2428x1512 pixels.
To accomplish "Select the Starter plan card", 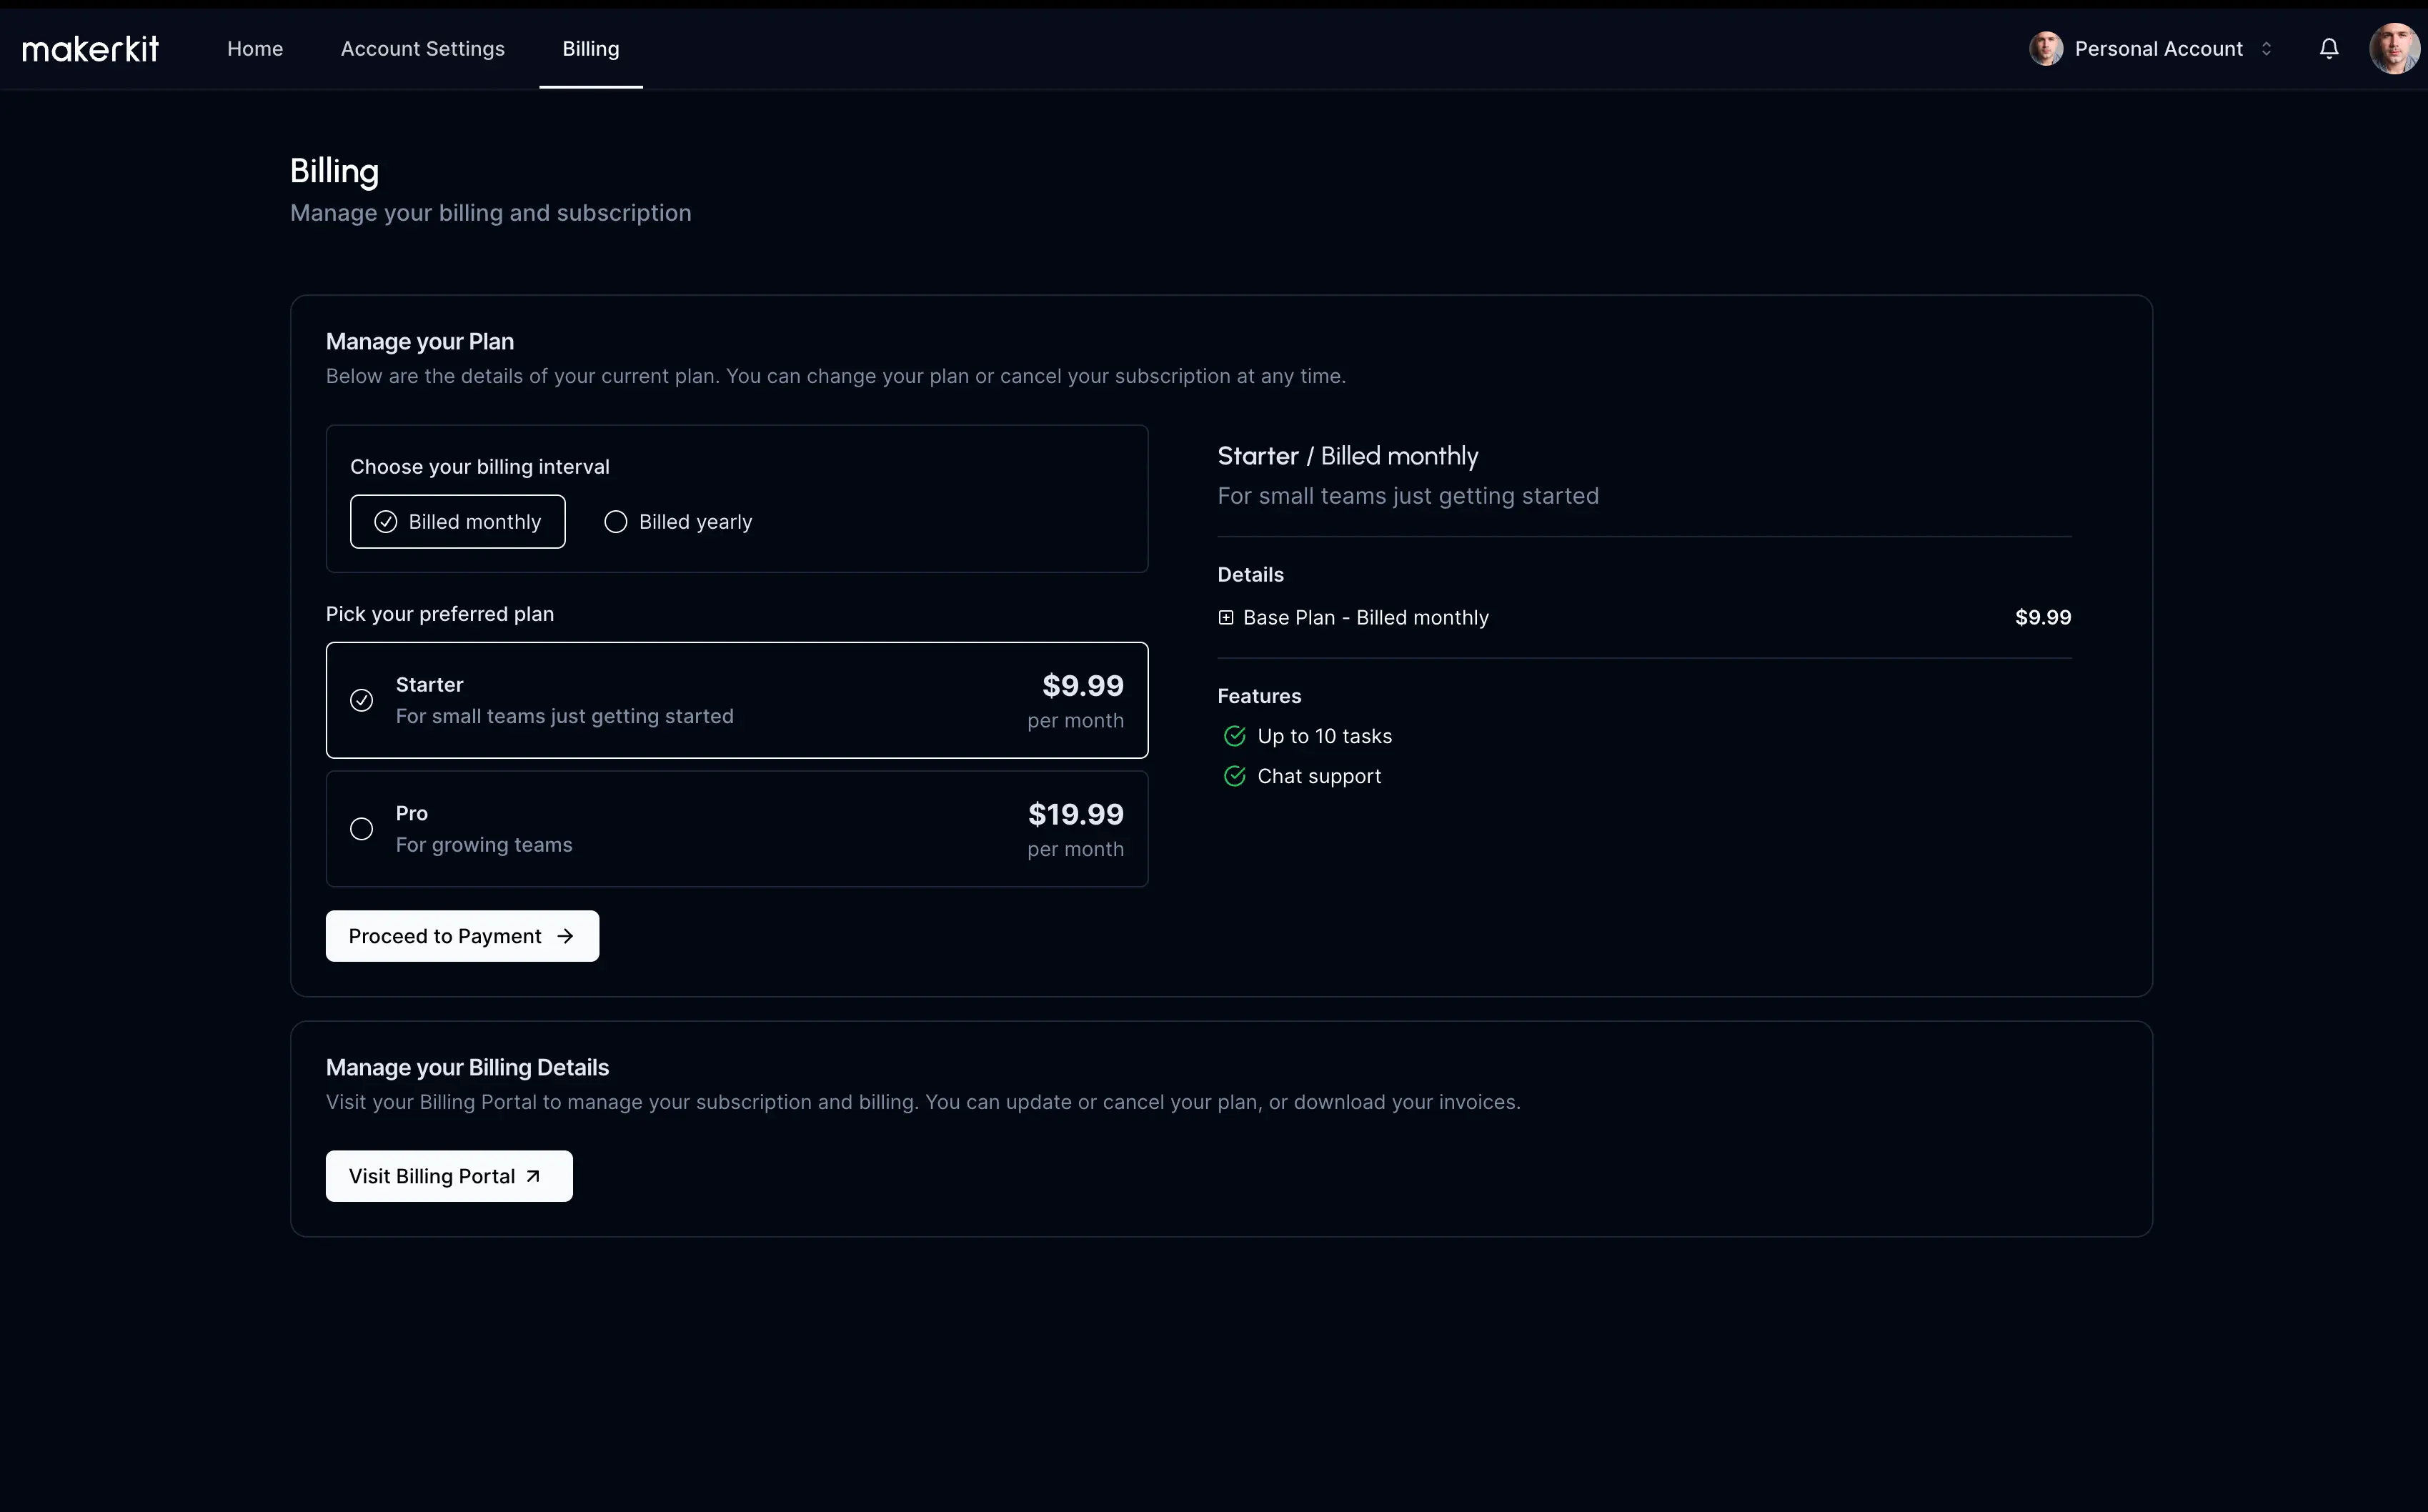I will 736,700.
